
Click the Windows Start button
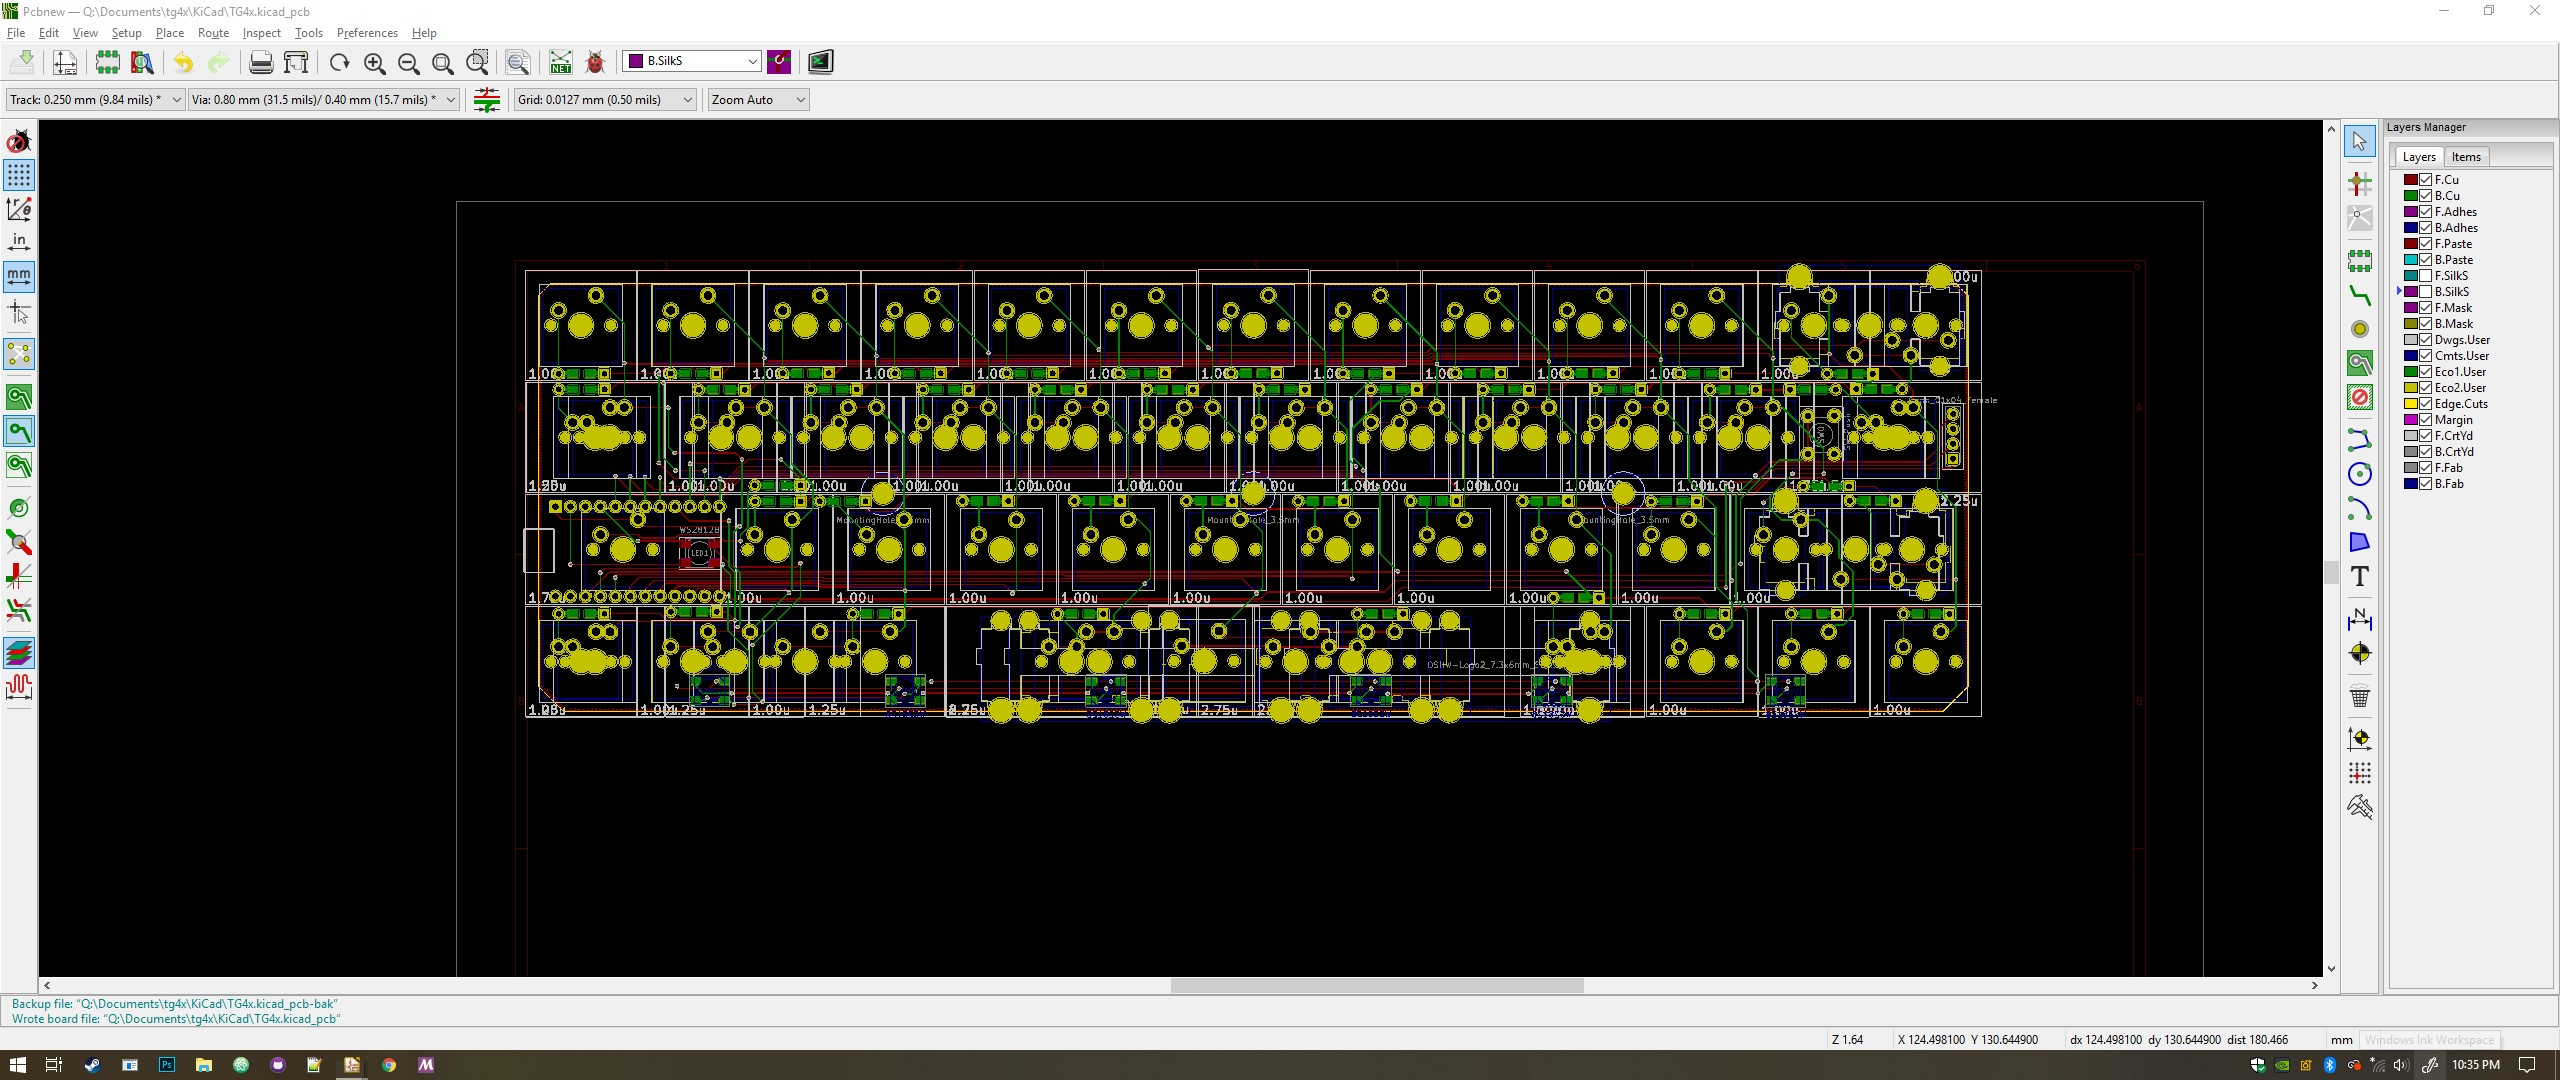point(17,1065)
